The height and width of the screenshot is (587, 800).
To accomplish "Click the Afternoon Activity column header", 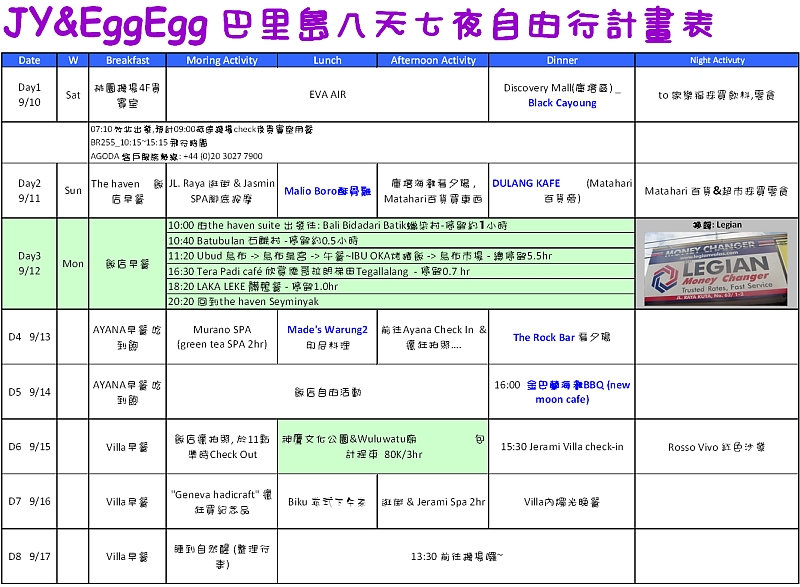I will (x=433, y=60).
